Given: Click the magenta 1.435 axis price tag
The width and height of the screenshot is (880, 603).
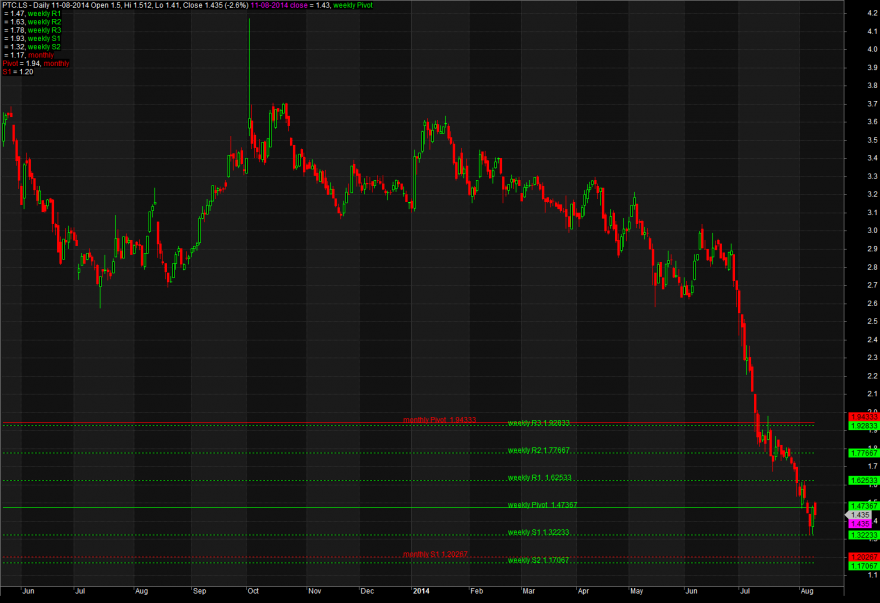Looking at the screenshot, I should point(860,524).
